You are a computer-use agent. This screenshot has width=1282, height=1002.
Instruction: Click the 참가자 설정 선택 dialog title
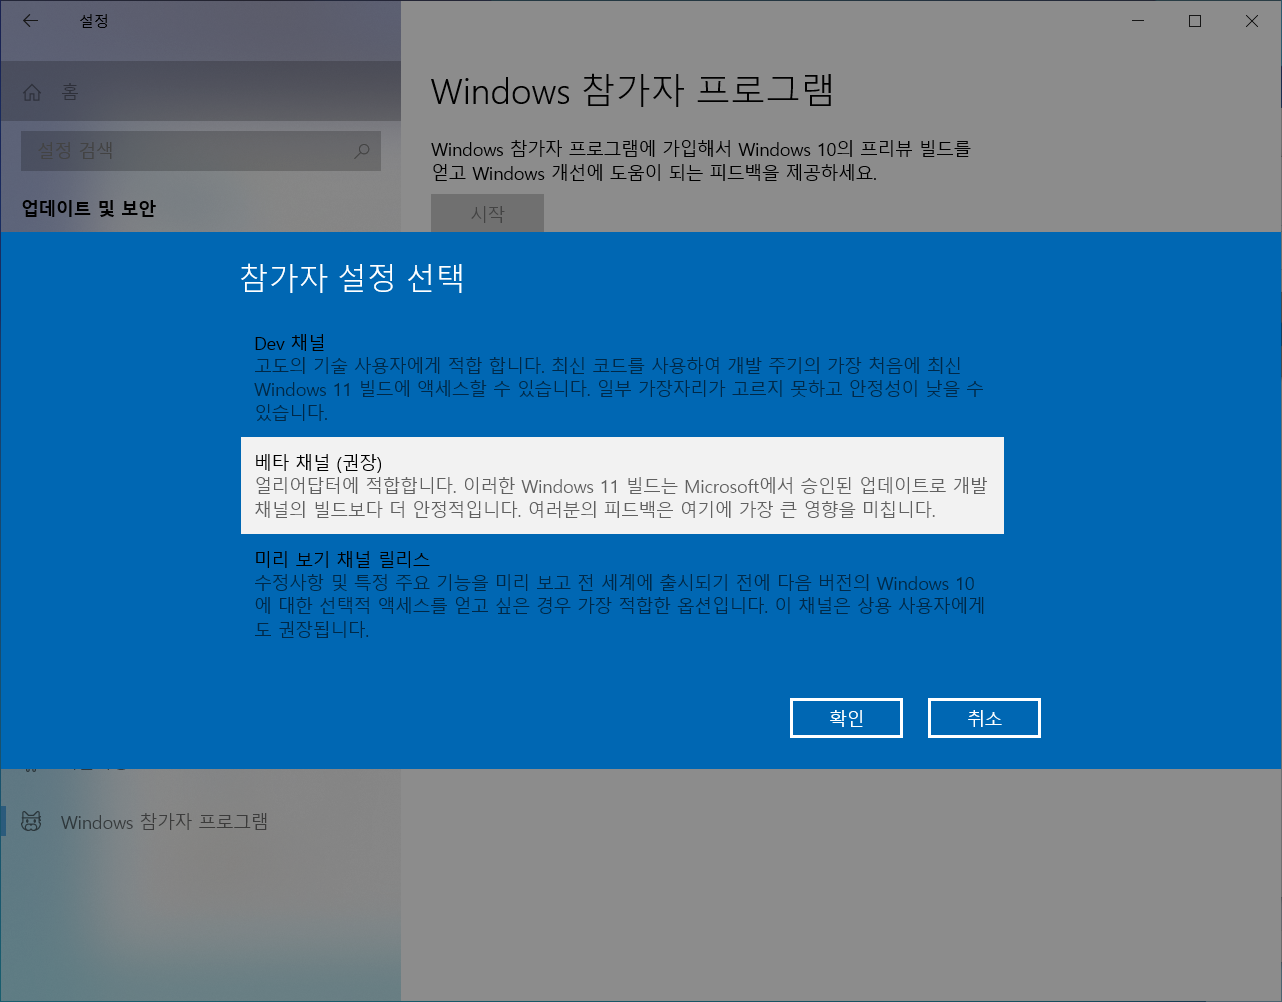(x=352, y=277)
